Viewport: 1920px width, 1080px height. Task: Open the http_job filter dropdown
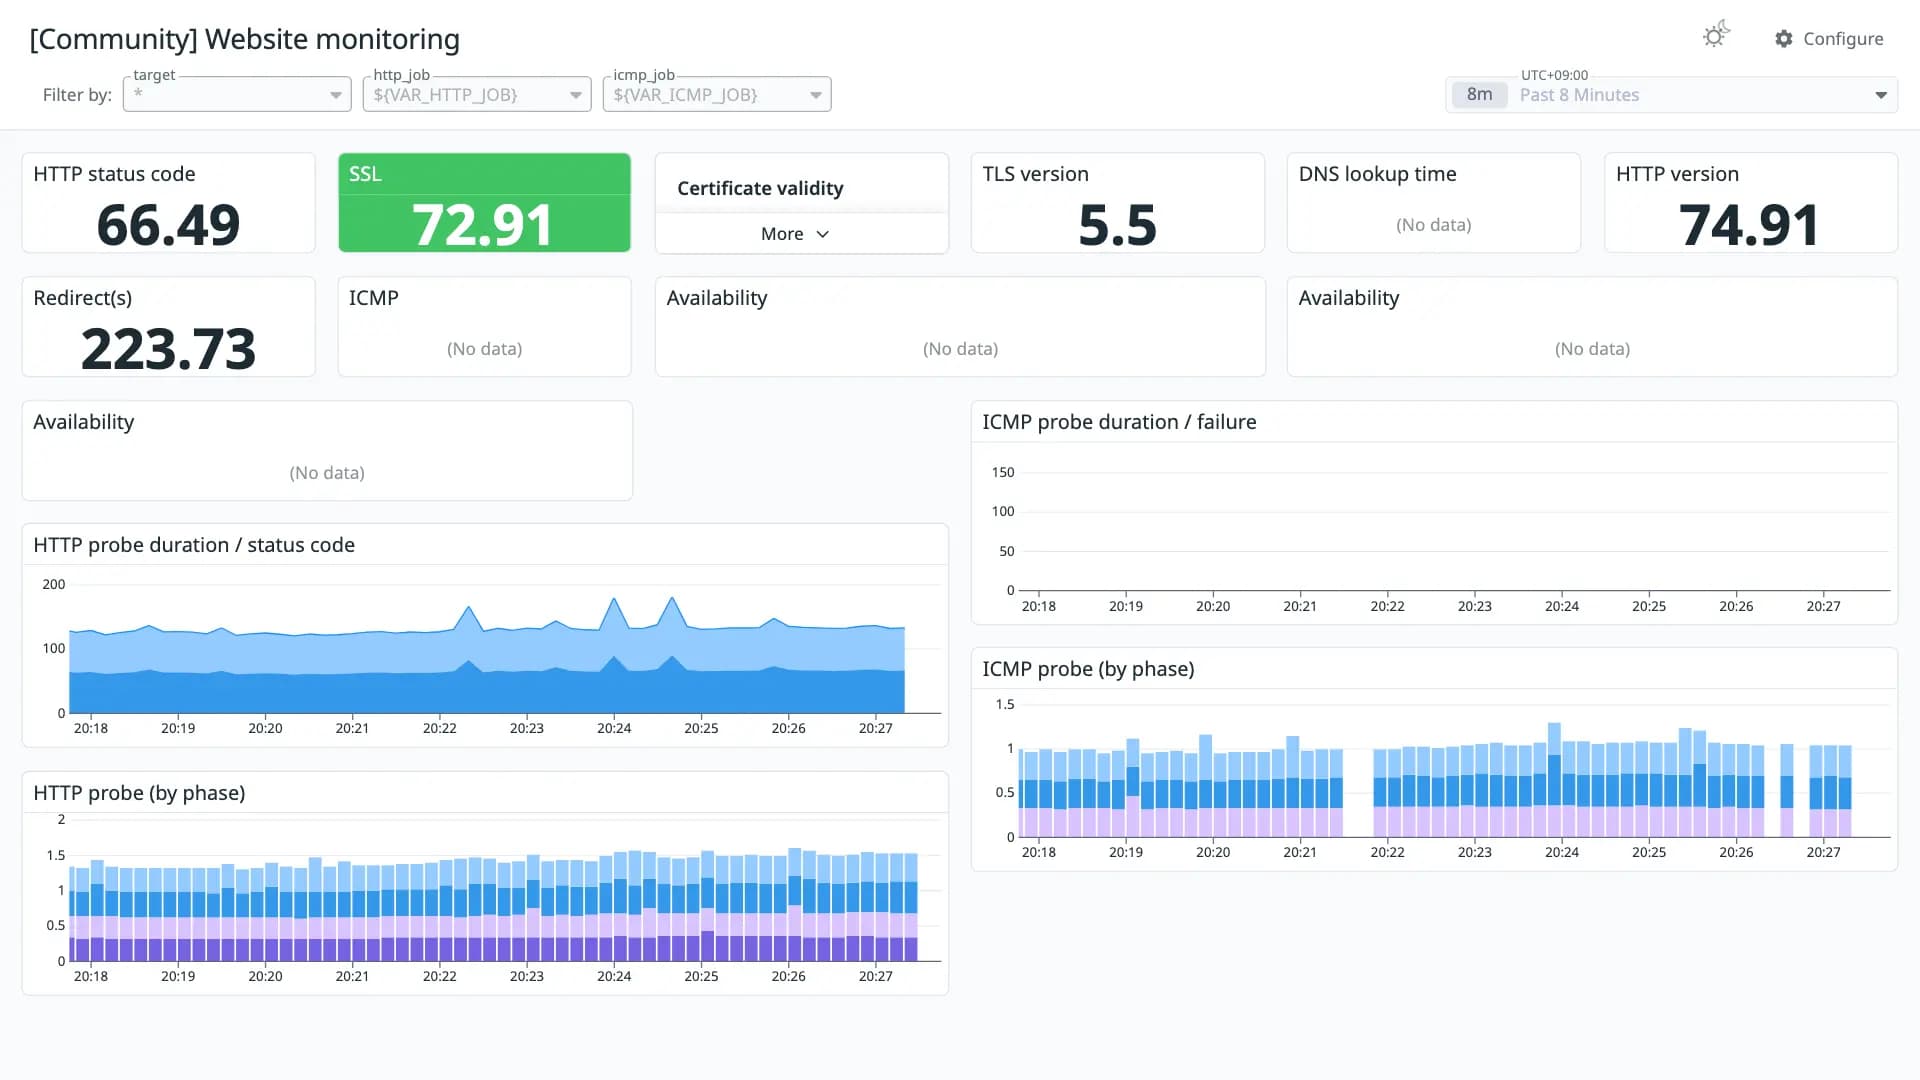click(477, 94)
